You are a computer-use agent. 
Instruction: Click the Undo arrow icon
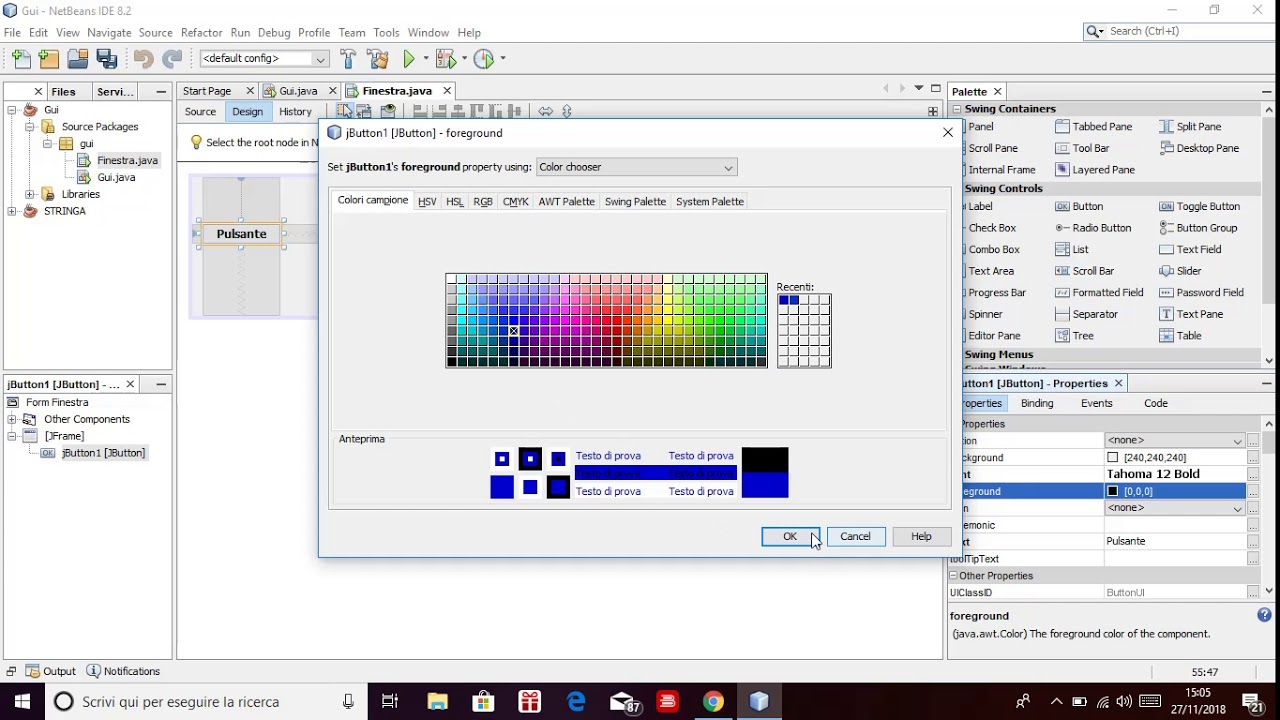(x=143, y=59)
